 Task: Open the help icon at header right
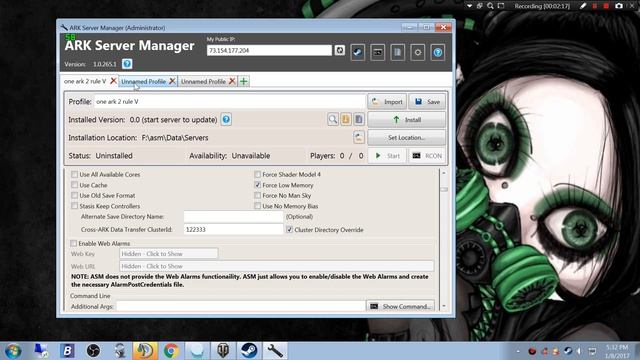pyautogui.click(x=438, y=52)
